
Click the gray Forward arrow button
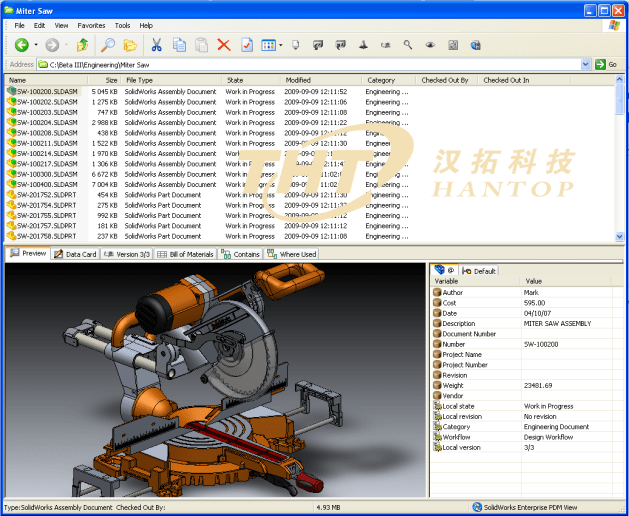[x=52, y=45]
